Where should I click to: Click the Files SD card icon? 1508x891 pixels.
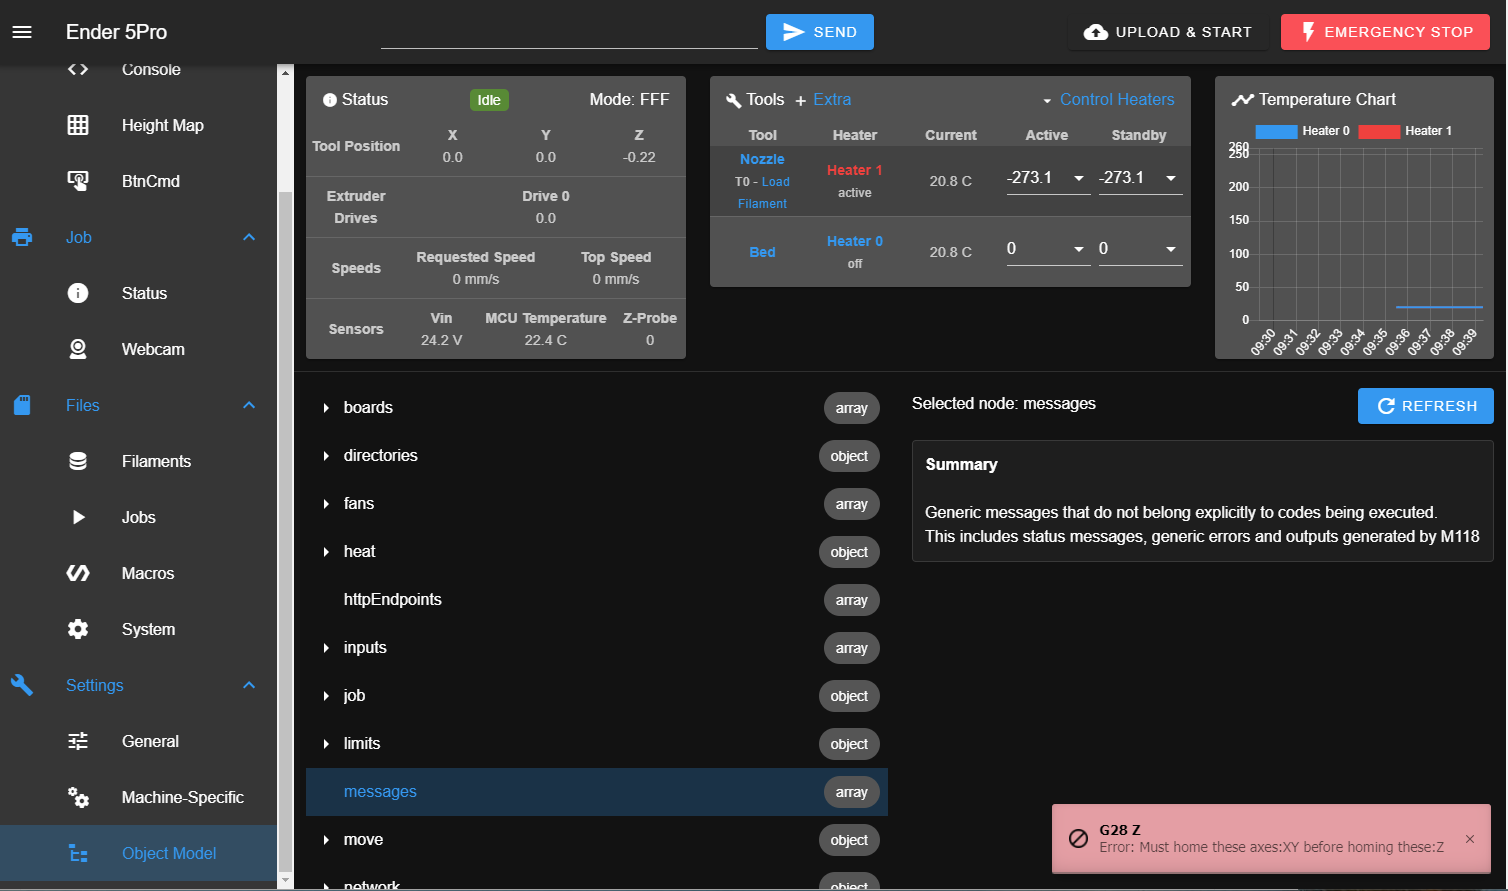coord(22,405)
